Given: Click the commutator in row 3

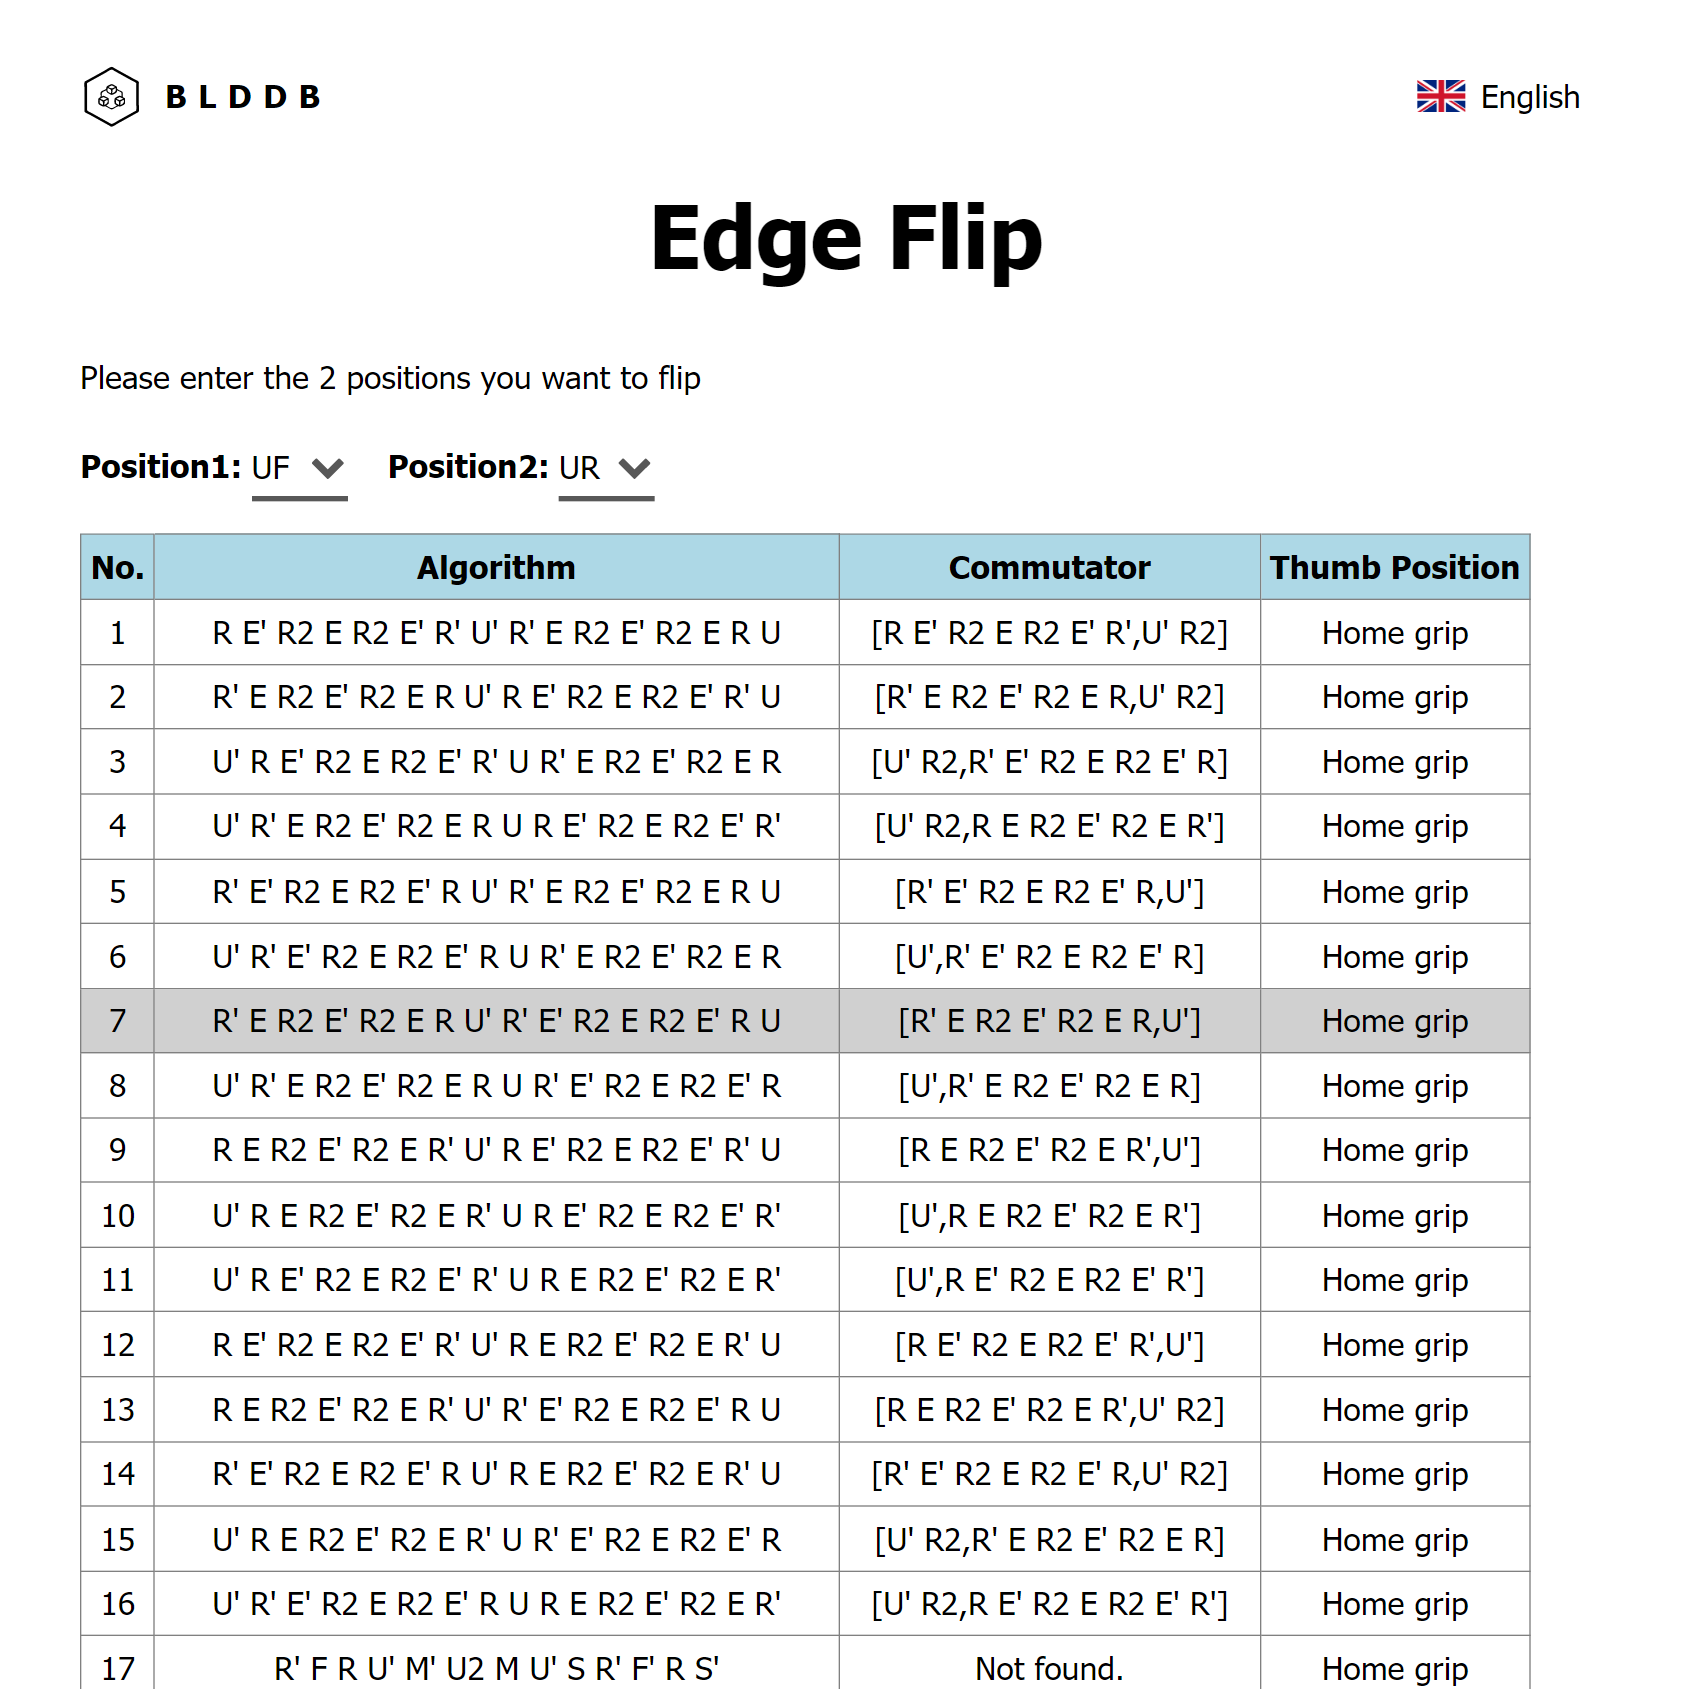Looking at the screenshot, I should 1049,762.
